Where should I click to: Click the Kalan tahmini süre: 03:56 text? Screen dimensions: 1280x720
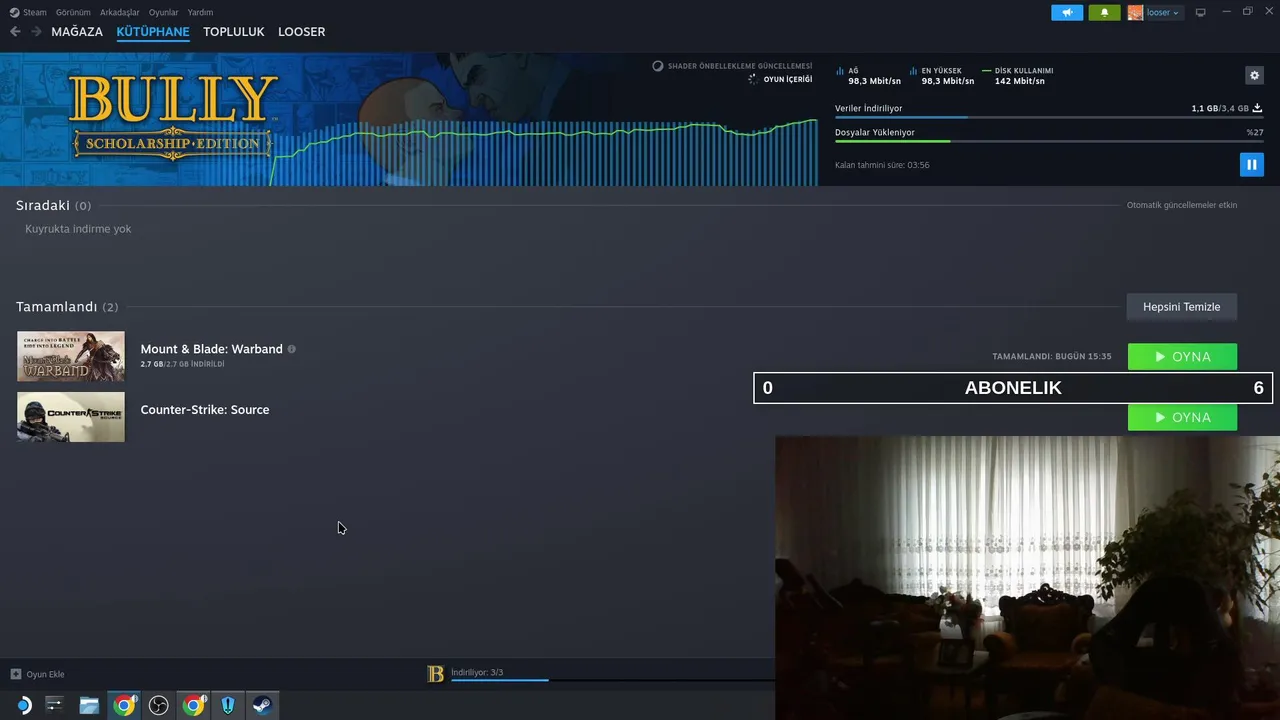coord(882,165)
